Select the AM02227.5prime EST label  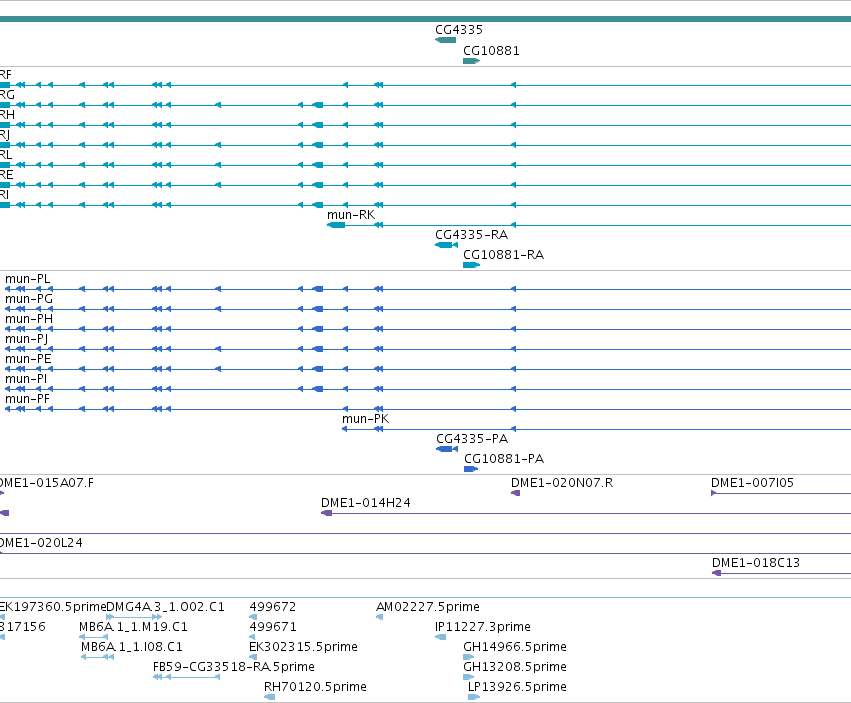point(428,607)
